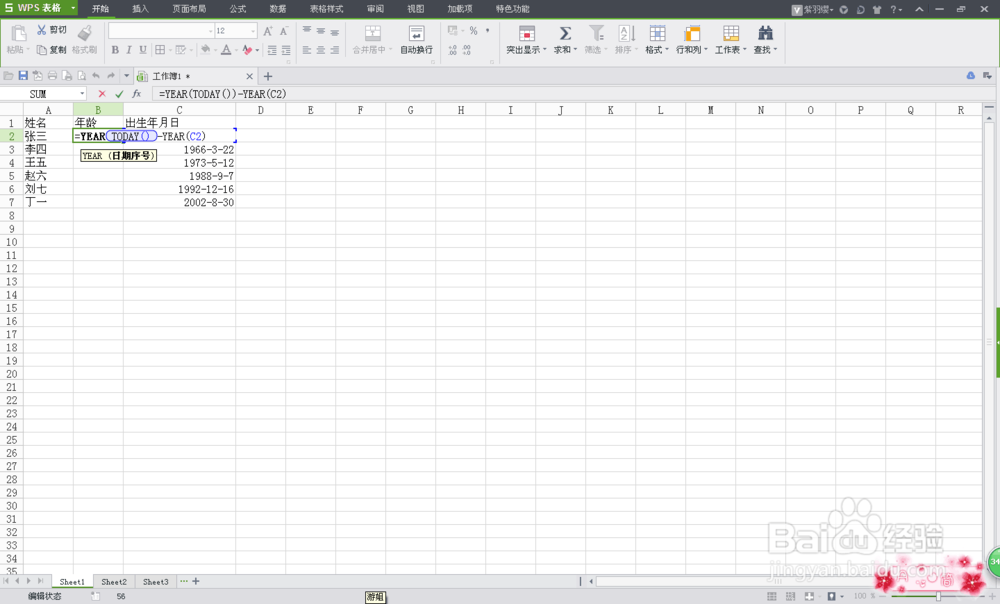
Task: Toggle bold formatting
Action: point(115,50)
